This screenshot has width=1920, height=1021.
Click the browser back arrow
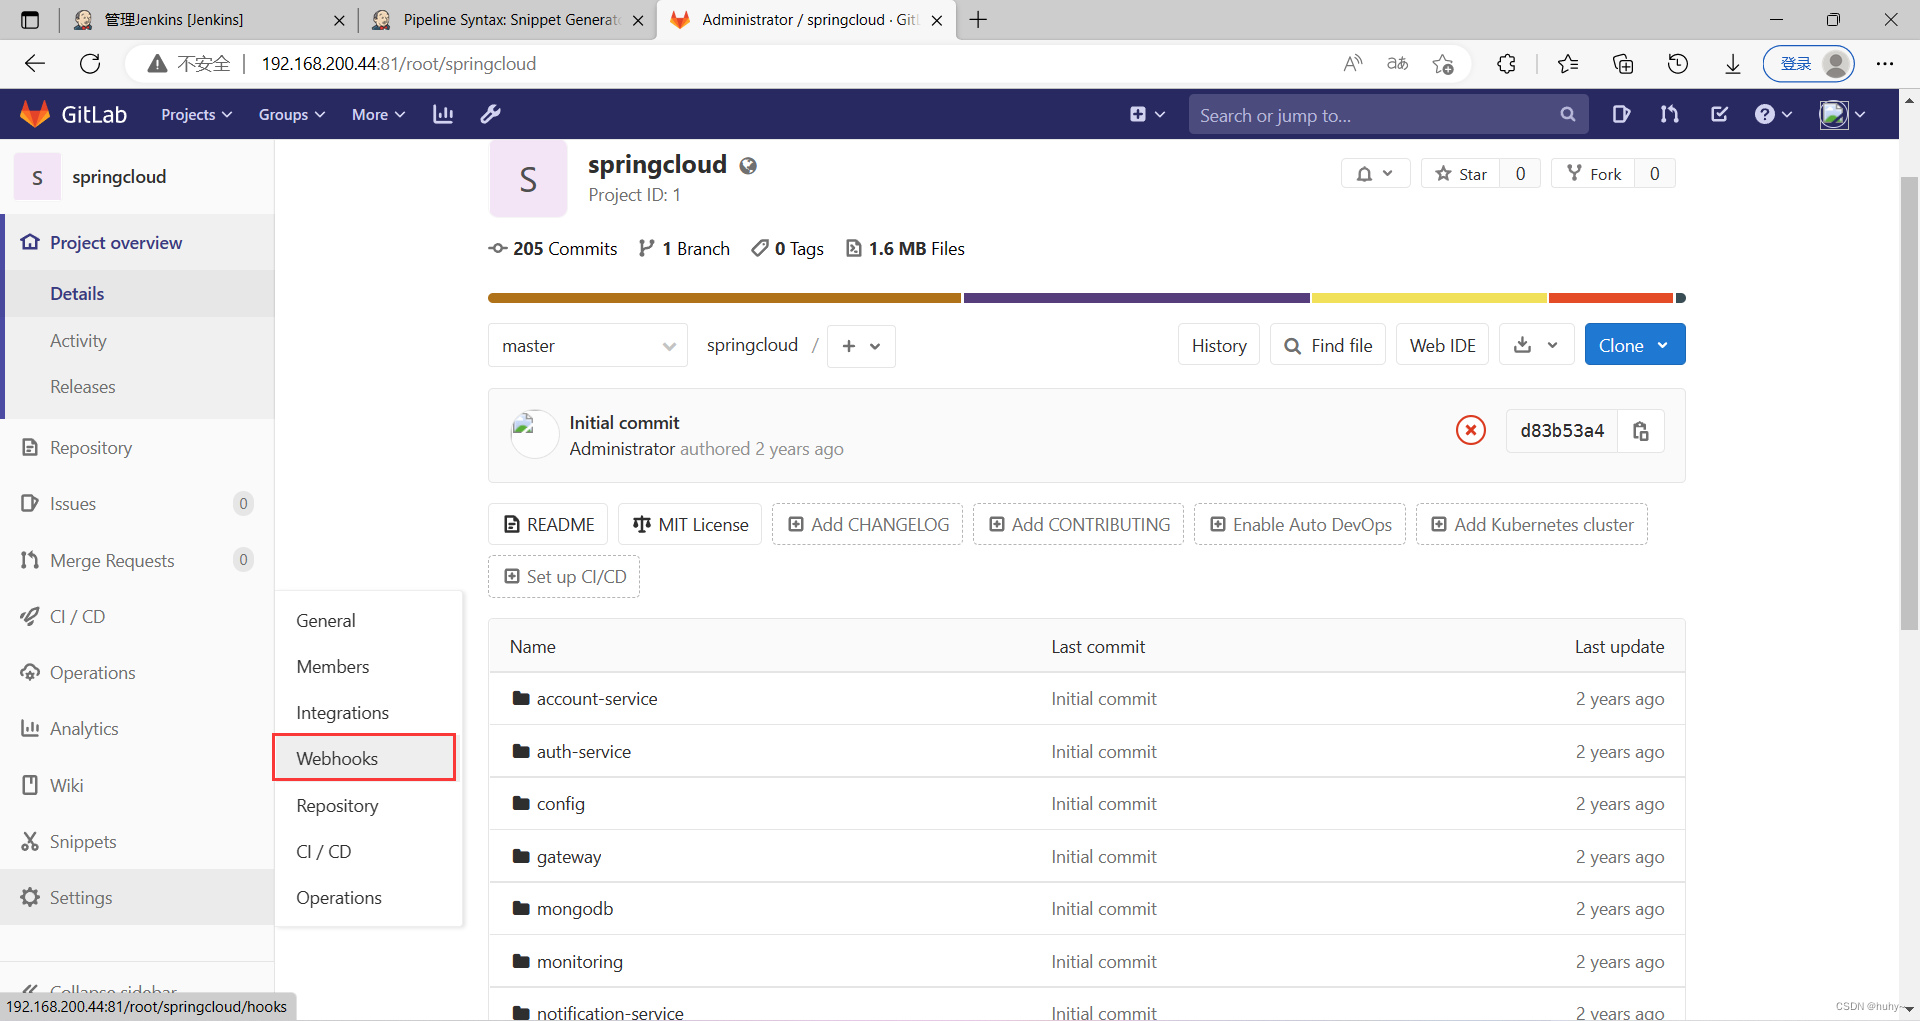point(35,63)
